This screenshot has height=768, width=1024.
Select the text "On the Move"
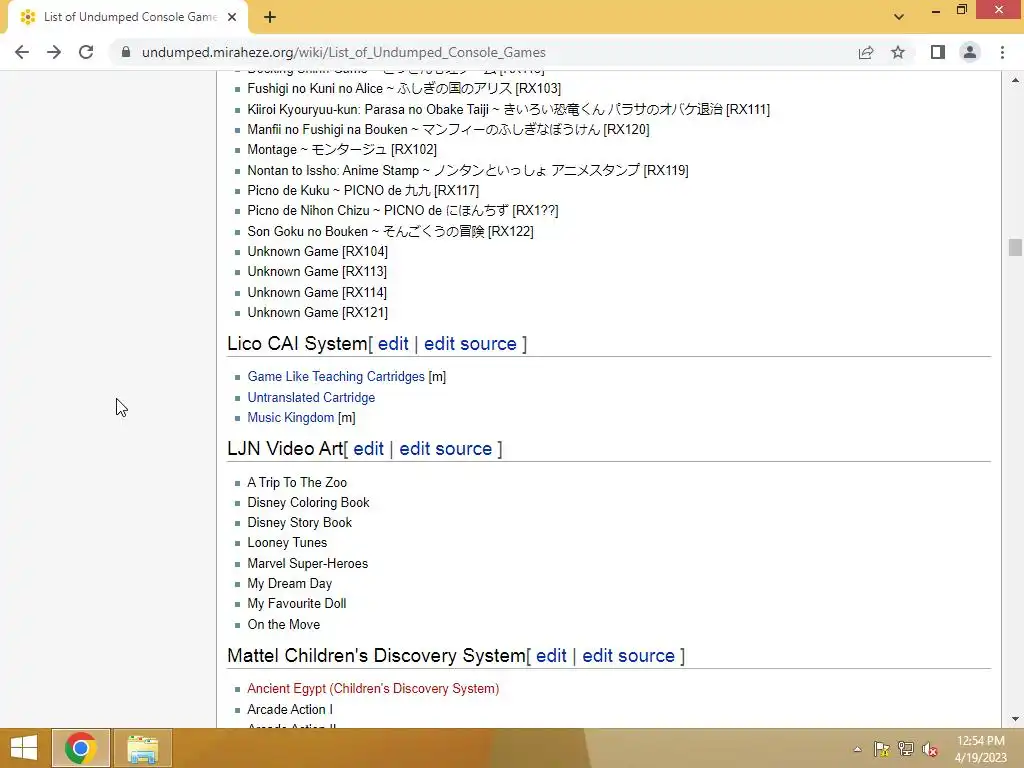pyautogui.click(x=283, y=625)
